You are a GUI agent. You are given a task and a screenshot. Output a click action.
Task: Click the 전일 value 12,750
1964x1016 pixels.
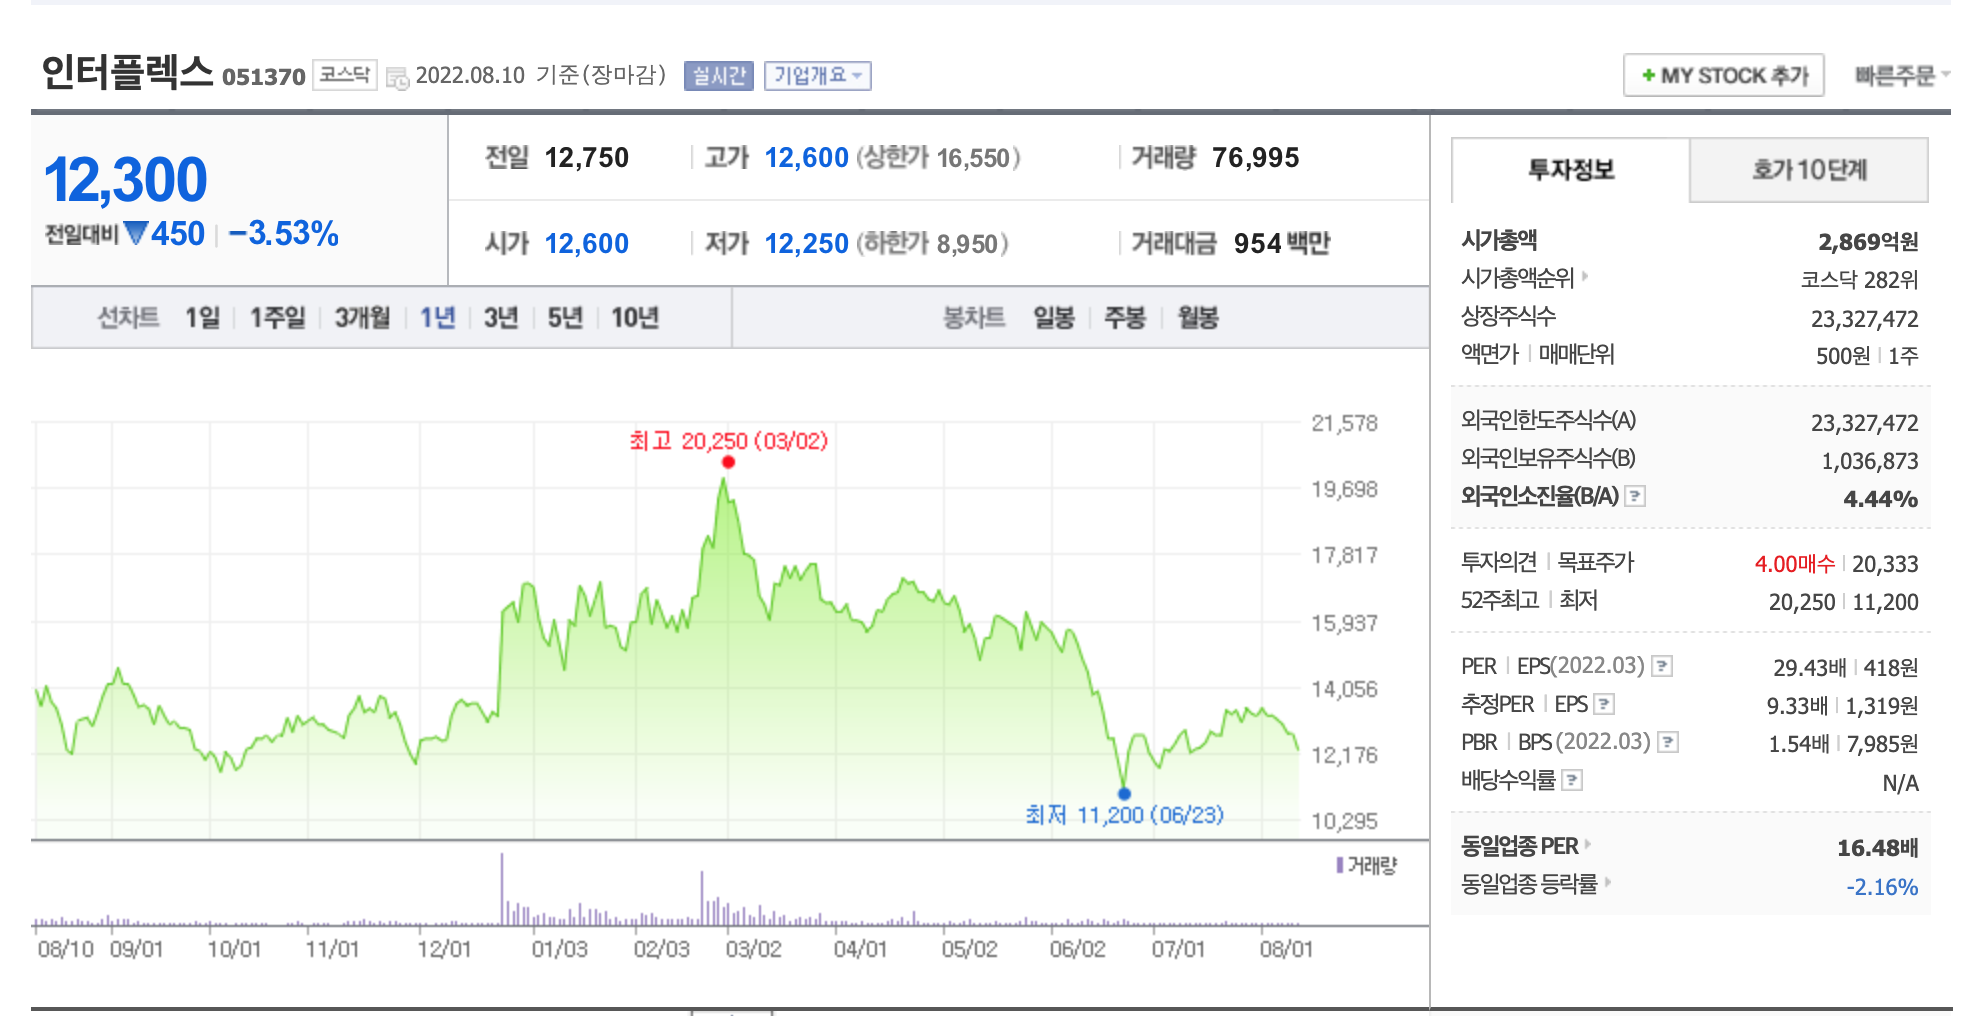pyautogui.click(x=587, y=158)
